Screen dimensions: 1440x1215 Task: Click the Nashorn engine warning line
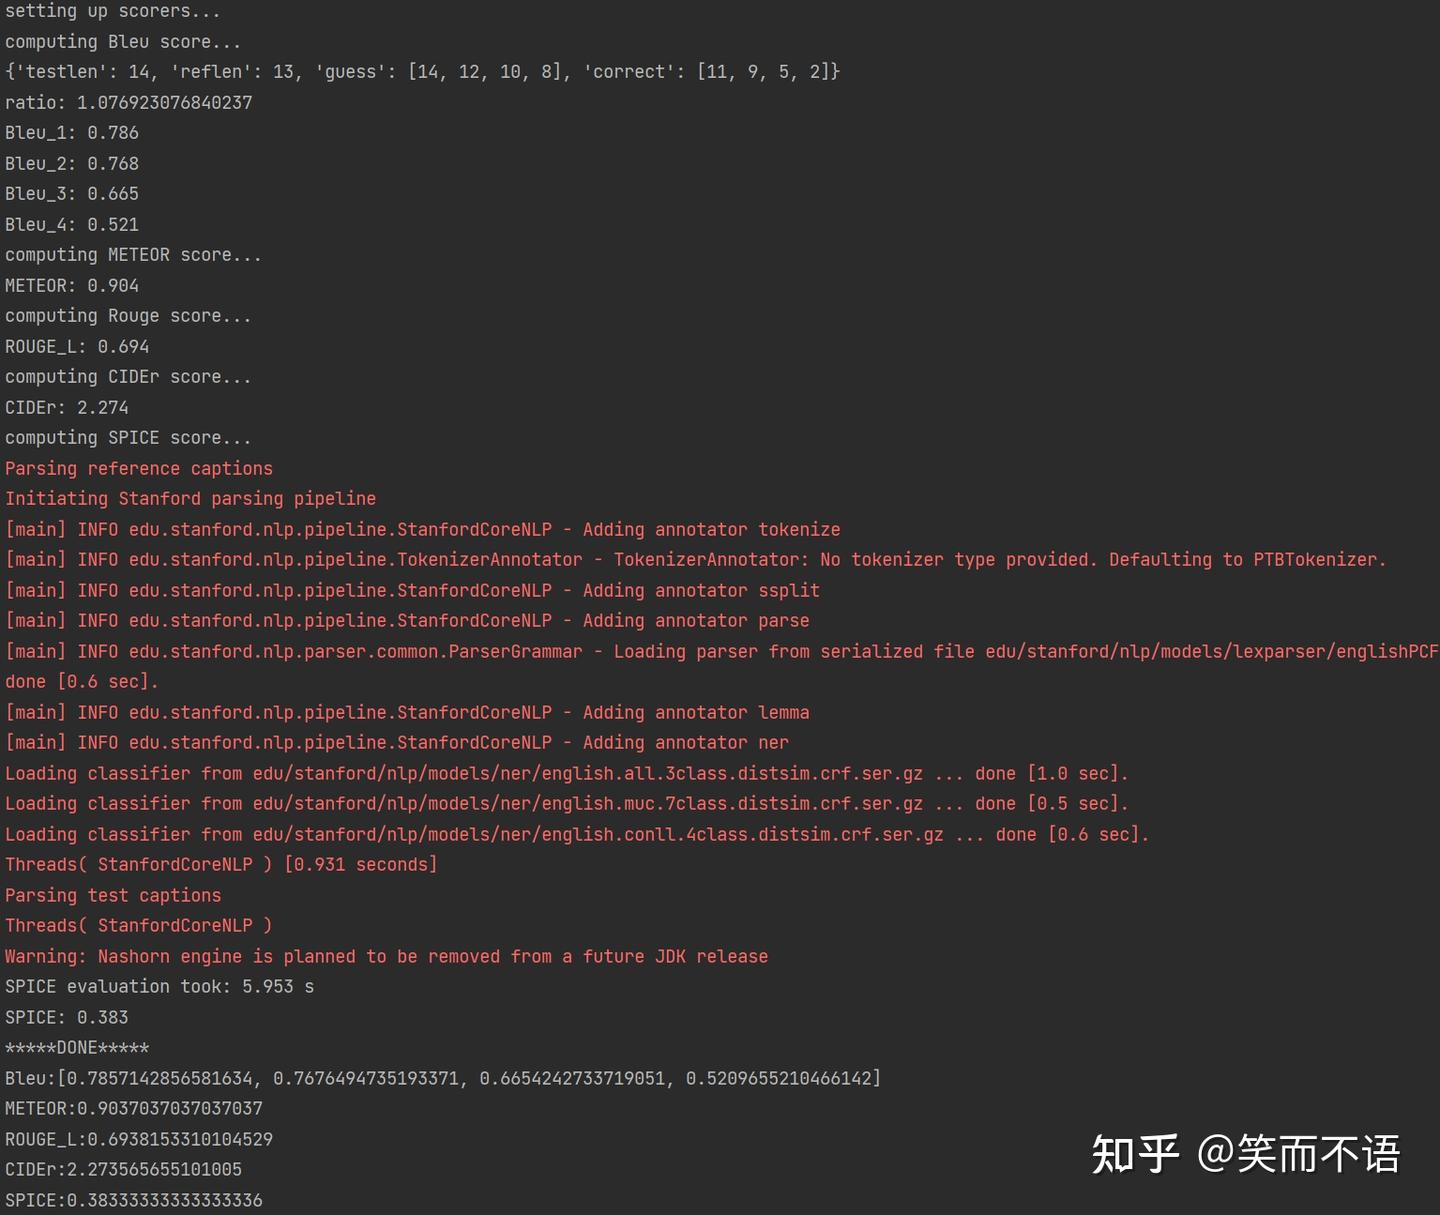click(386, 957)
